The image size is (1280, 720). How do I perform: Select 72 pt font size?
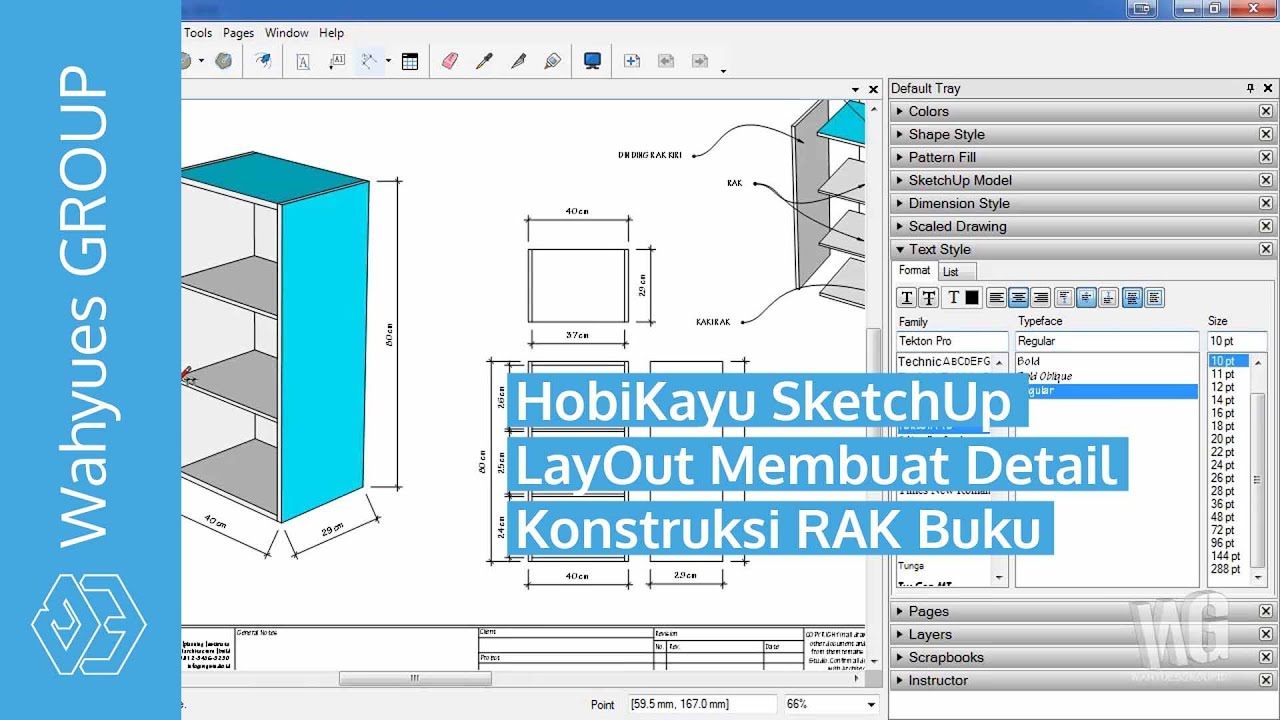click(x=1223, y=530)
